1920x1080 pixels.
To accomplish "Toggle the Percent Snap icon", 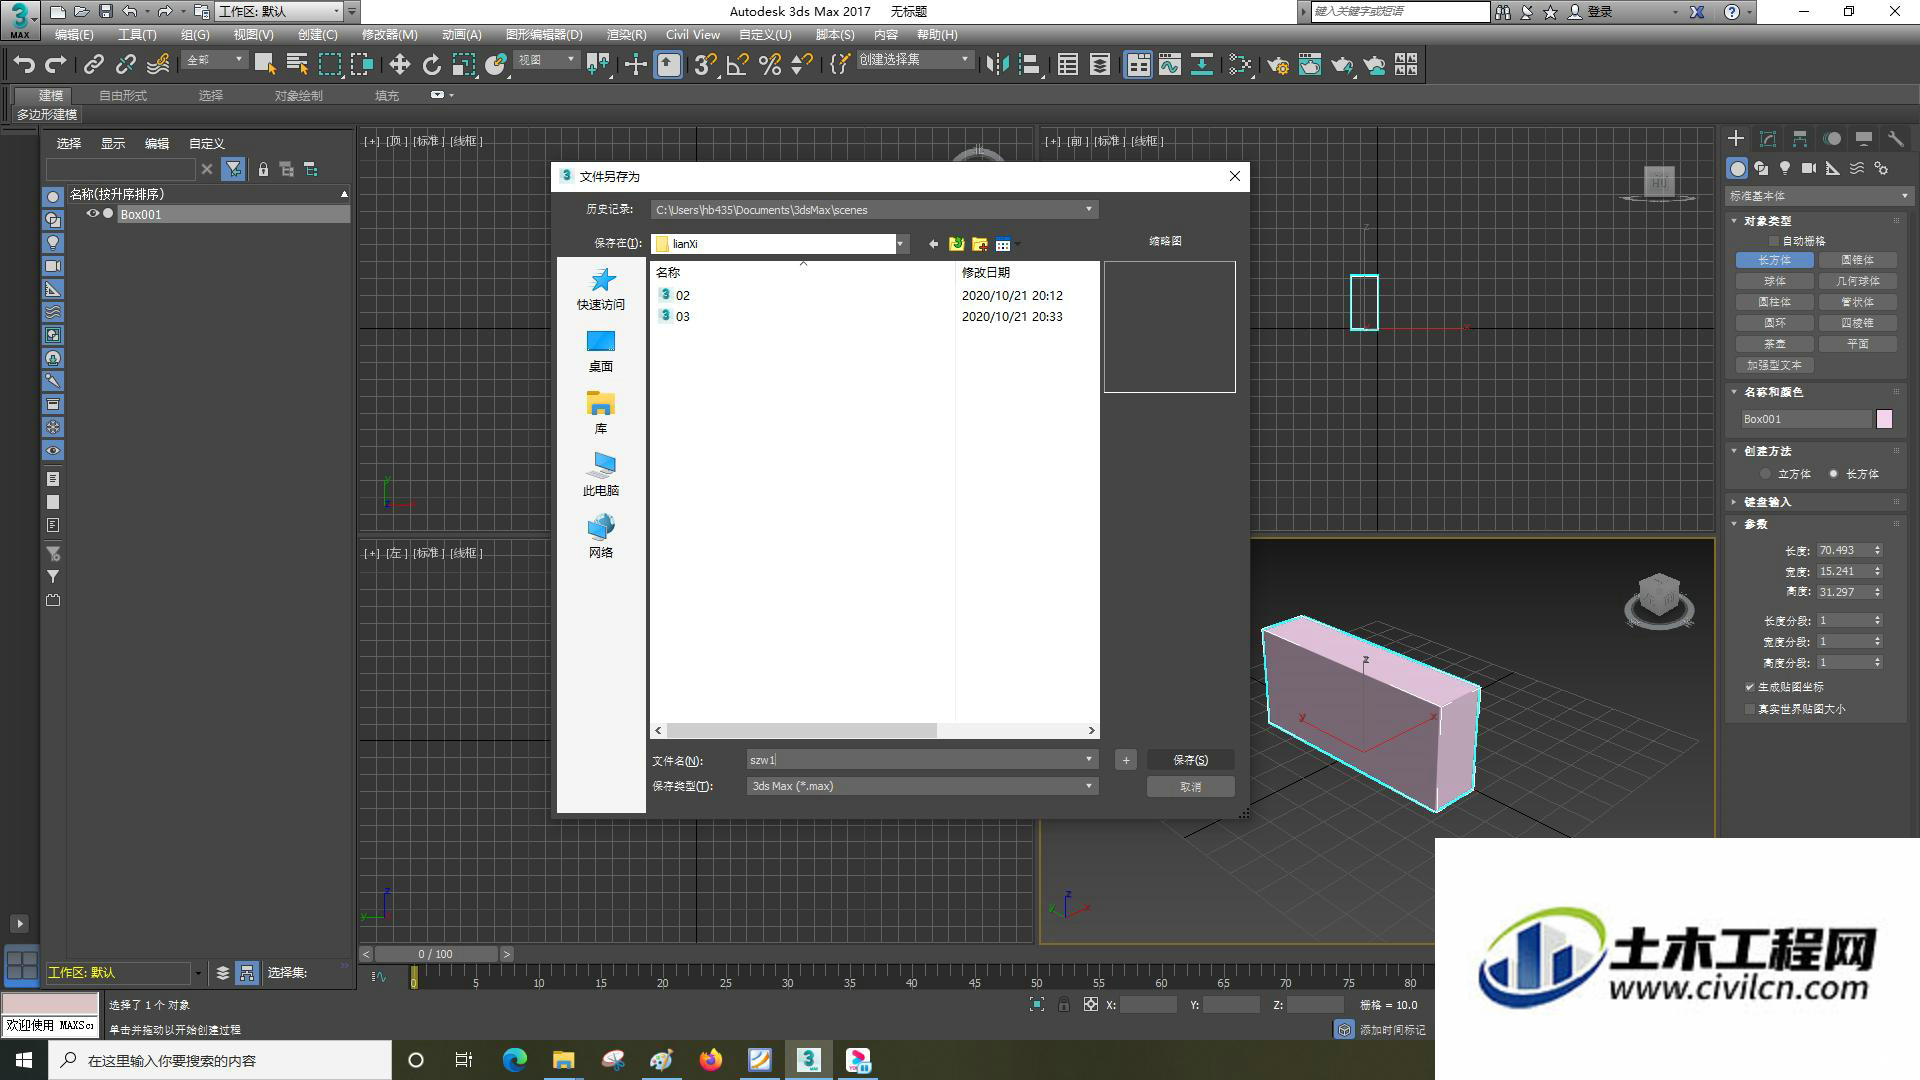I will (x=770, y=65).
